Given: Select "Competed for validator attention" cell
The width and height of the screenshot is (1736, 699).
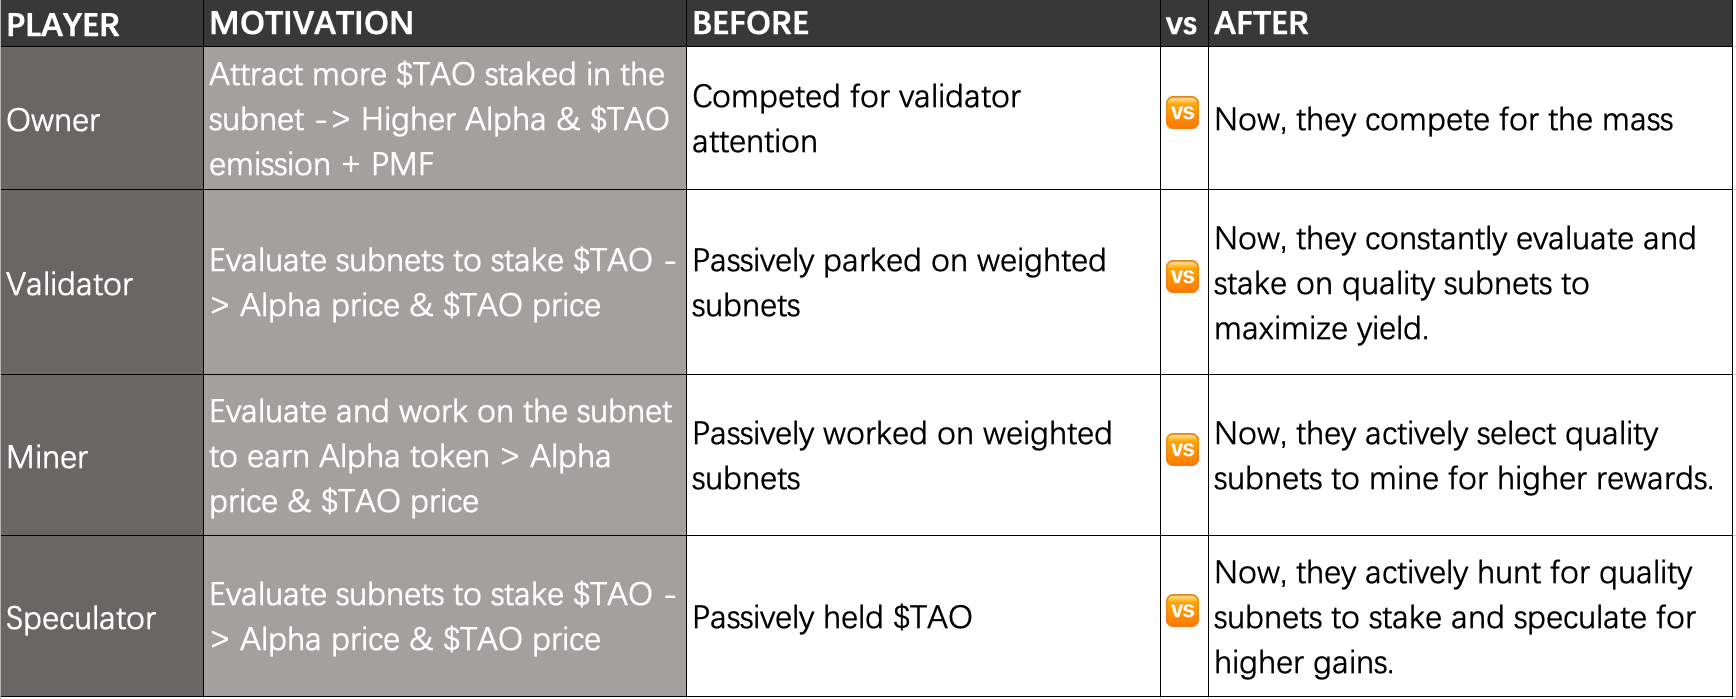Looking at the screenshot, I should (x=856, y=119).
